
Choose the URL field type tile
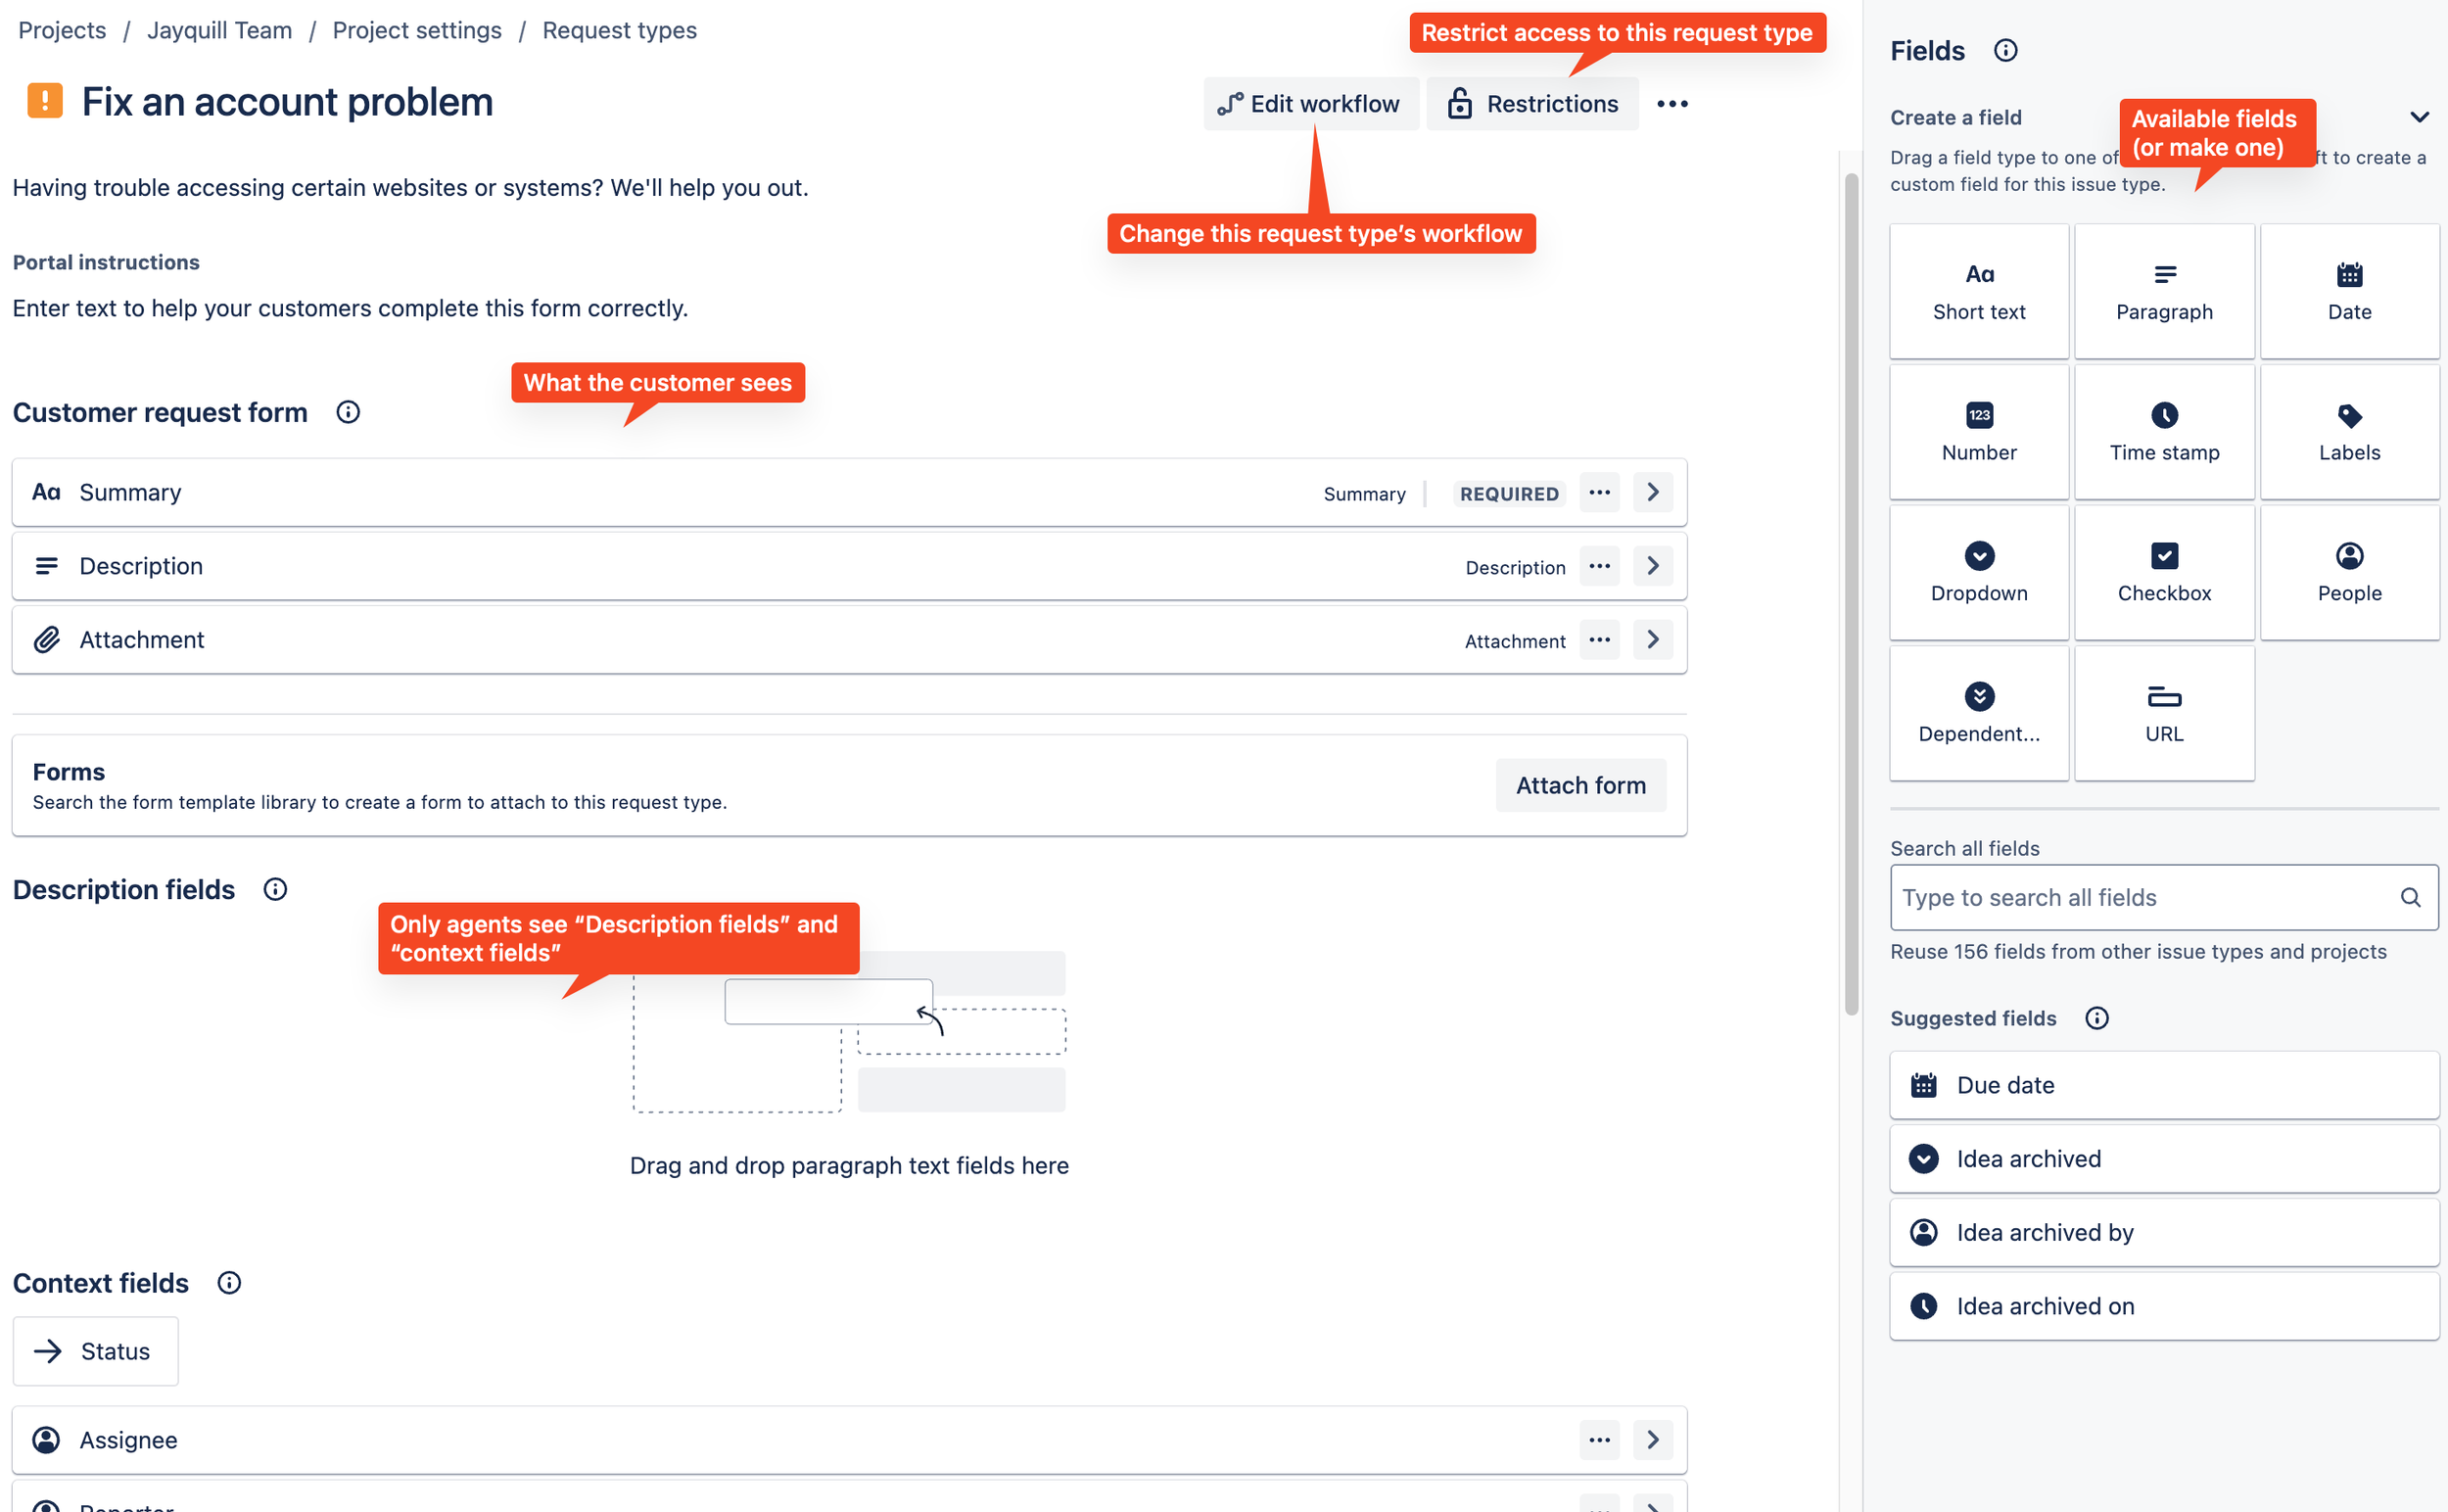point(2163,713)
